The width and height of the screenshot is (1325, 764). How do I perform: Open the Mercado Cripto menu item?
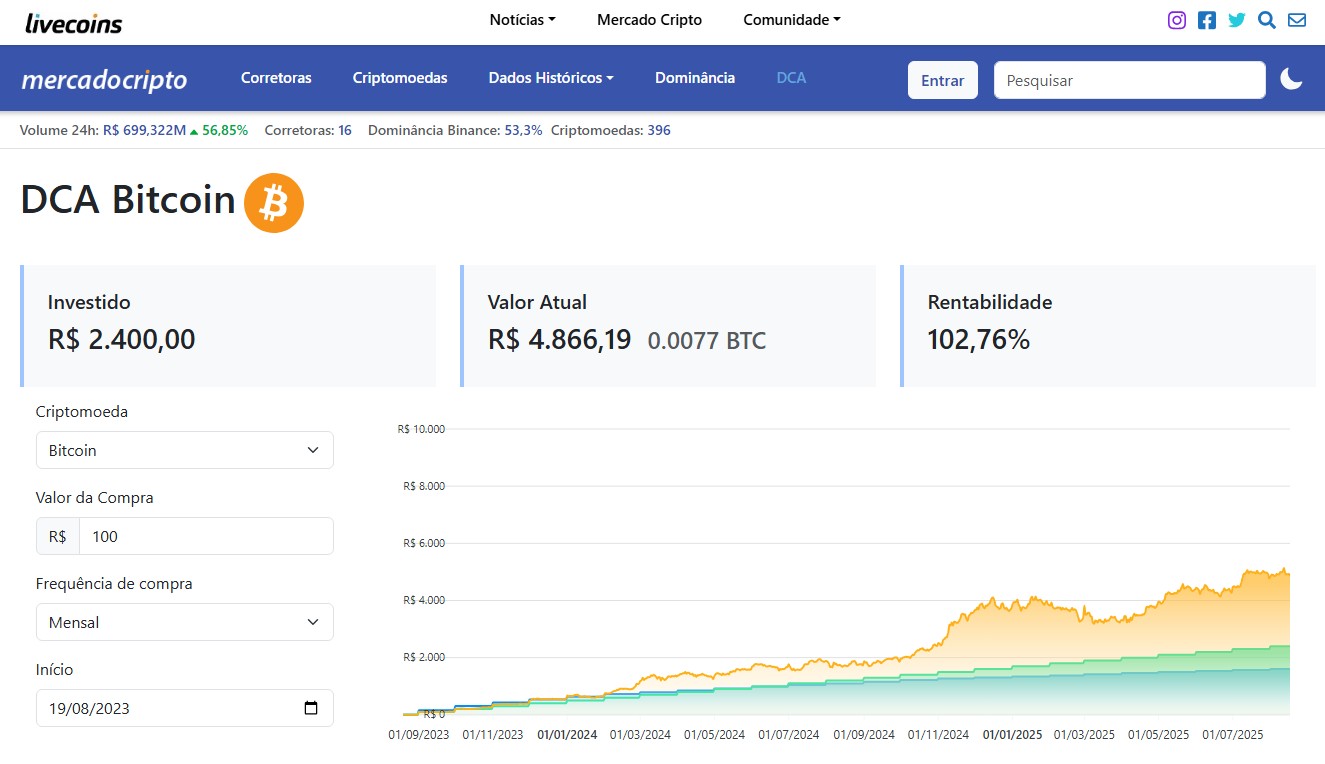pyautogui.click(x=650, y=20)
